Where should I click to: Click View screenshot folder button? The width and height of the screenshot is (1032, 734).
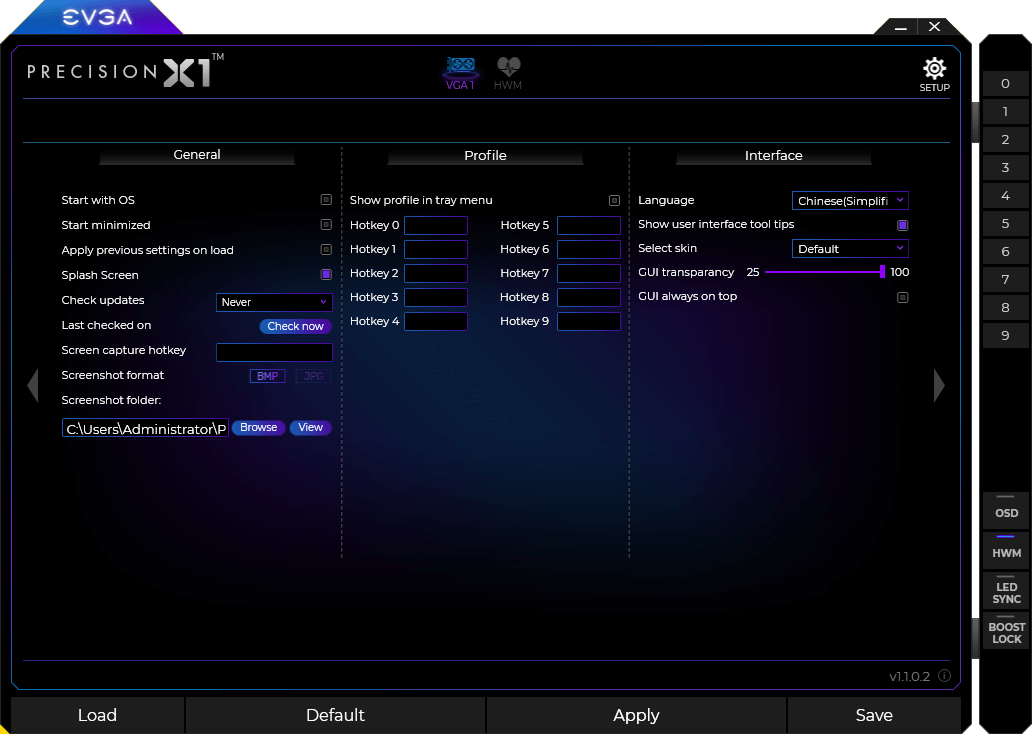311,427
